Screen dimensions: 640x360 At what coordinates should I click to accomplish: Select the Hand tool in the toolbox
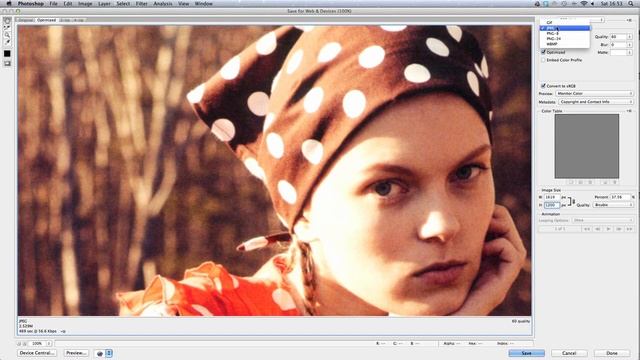(x=7, y=20)
